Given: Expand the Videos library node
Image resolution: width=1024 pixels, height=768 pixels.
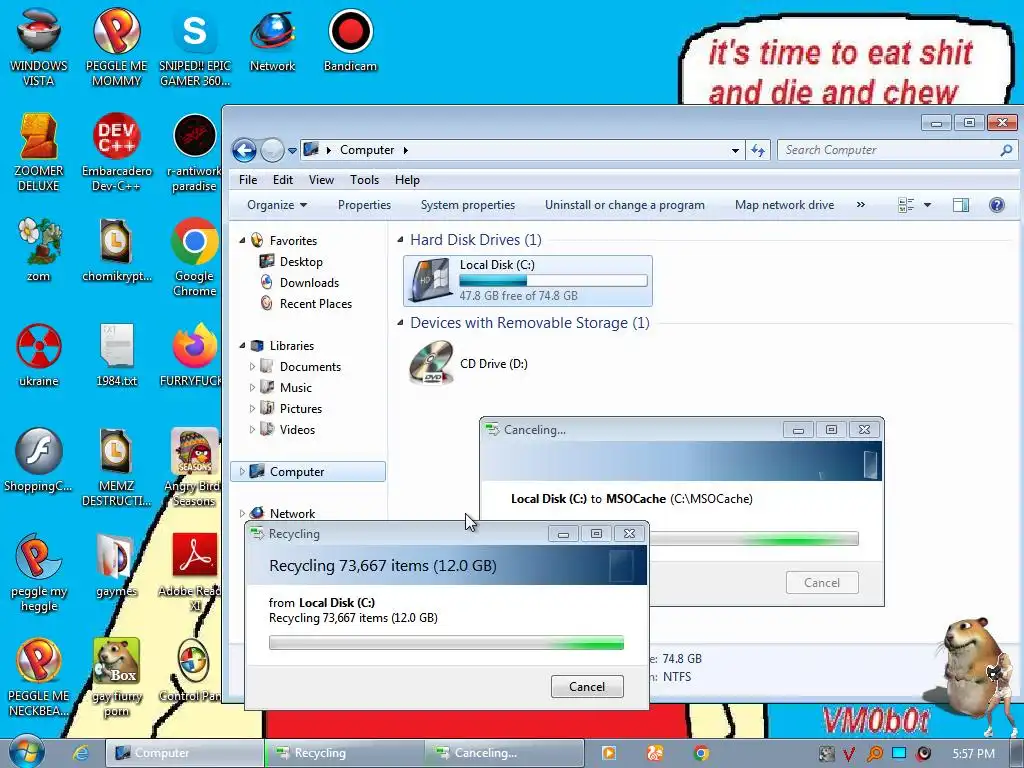Looking at the screenshot, I should click(252, 429).
